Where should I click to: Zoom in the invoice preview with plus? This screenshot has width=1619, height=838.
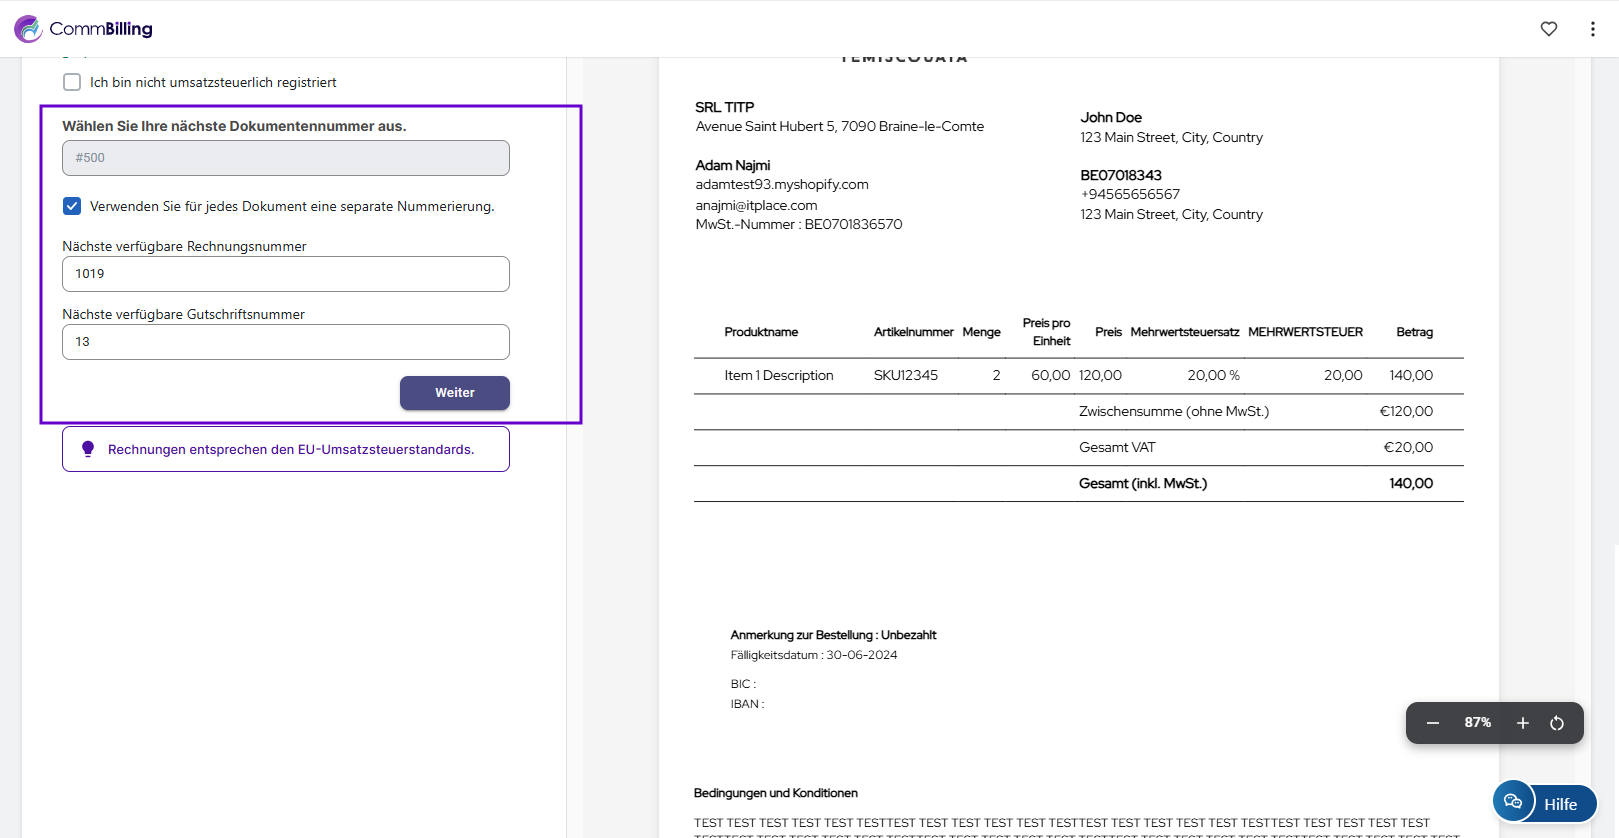coord(1522,723)
